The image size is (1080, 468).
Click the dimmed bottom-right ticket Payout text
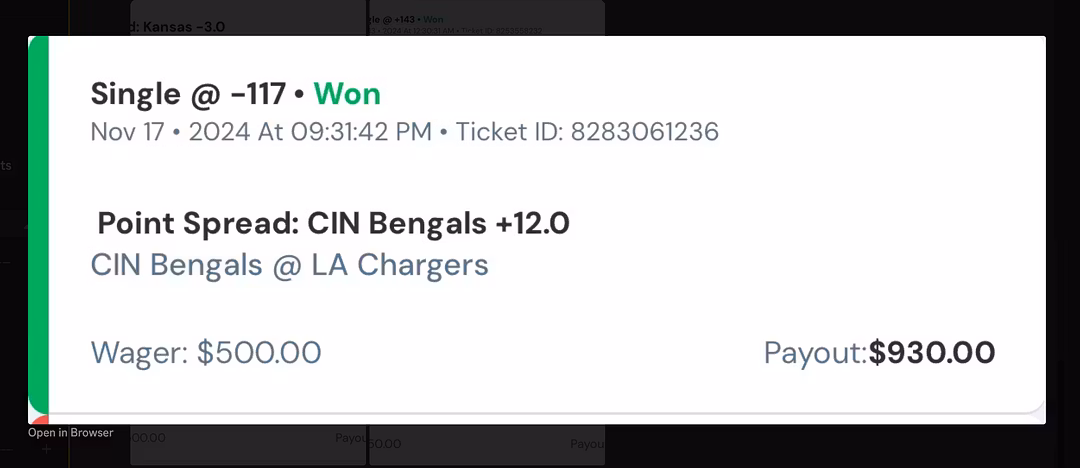[x=586, y=443]
